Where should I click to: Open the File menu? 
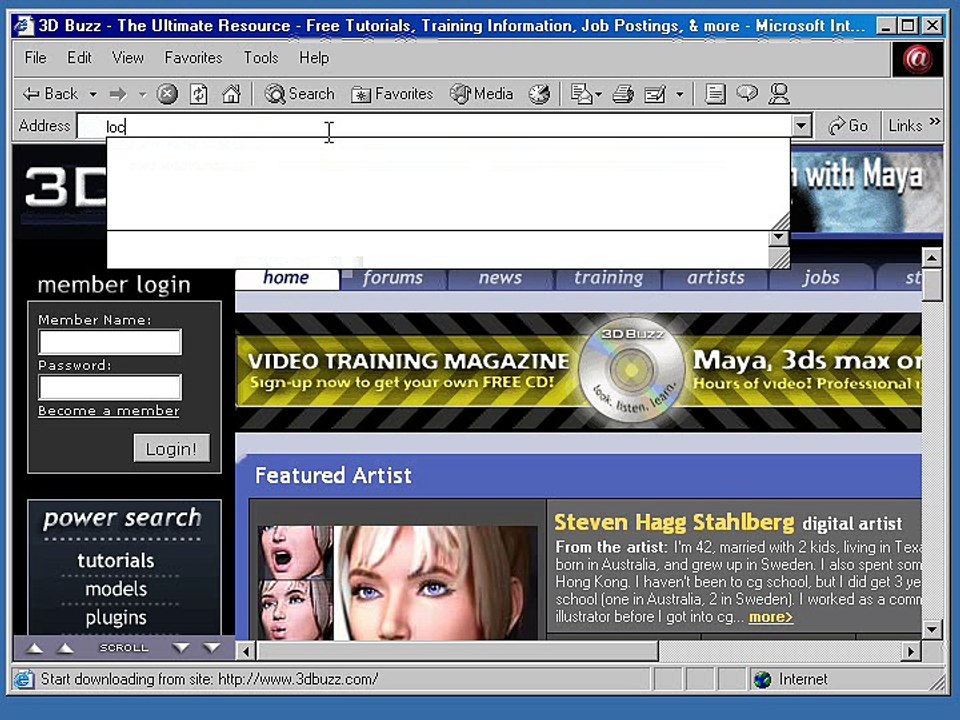(x=36, y=58)
